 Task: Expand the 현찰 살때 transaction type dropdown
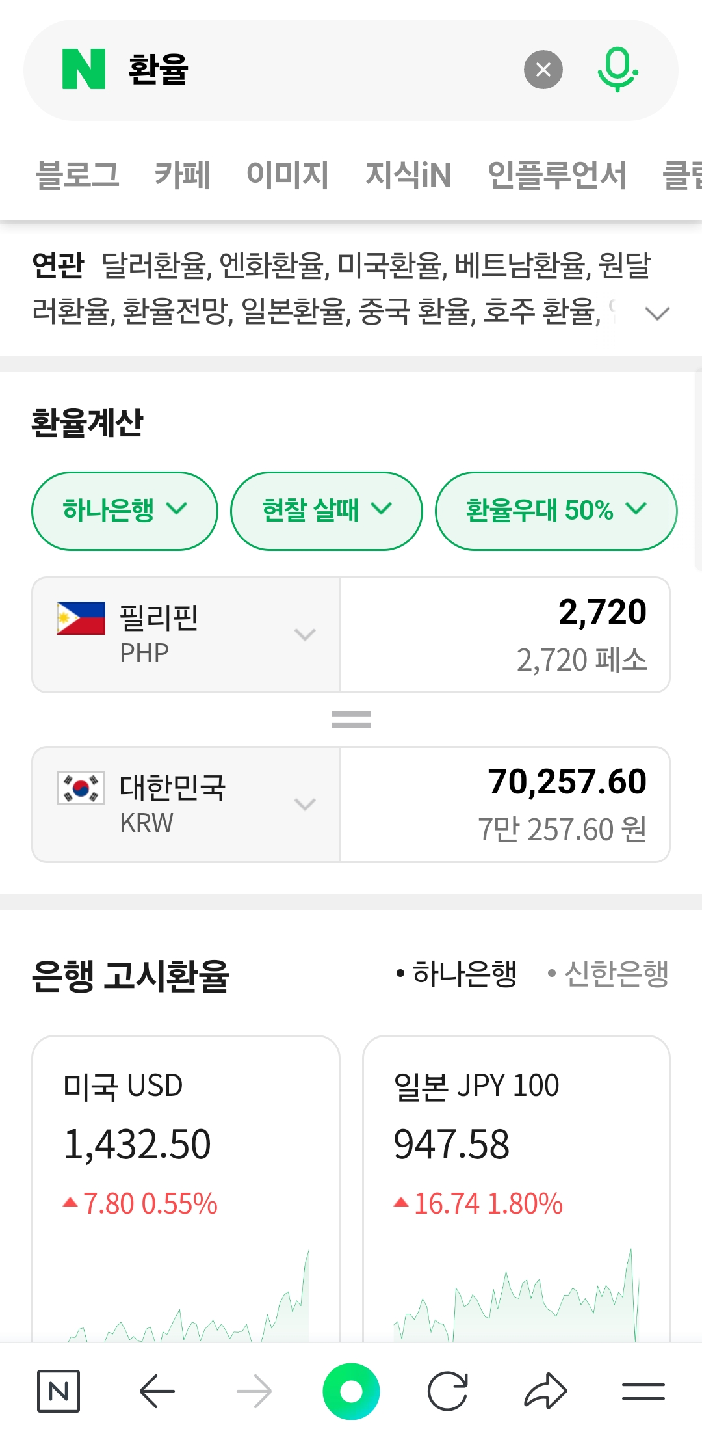(326, 510)
